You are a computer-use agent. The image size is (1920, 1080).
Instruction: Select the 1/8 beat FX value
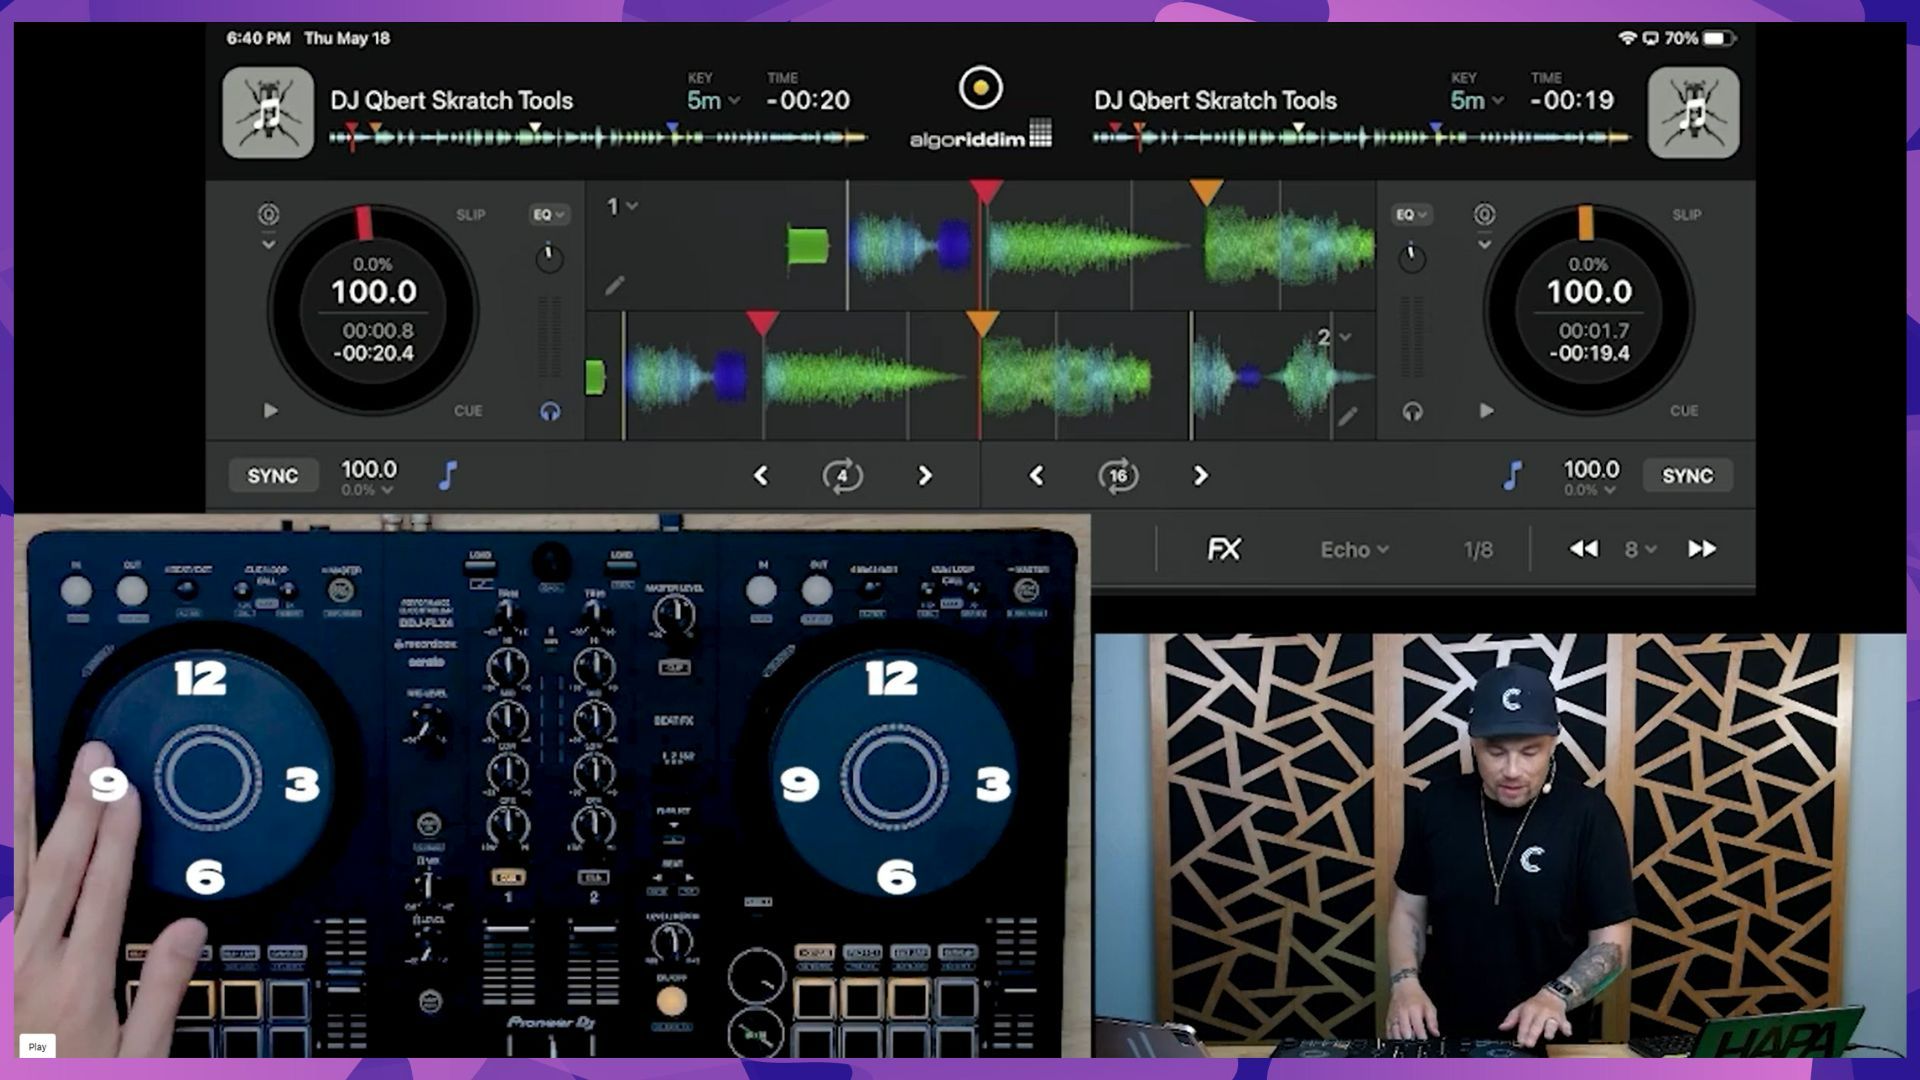1478,550
